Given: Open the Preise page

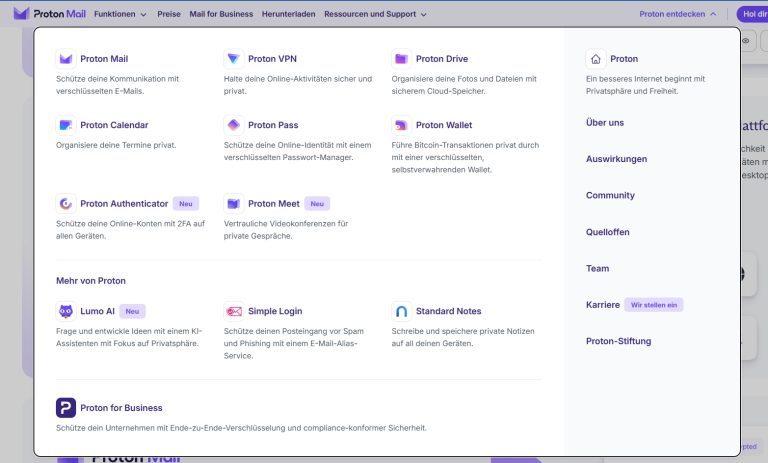Looking at the screenshot, I should point(168,14).
